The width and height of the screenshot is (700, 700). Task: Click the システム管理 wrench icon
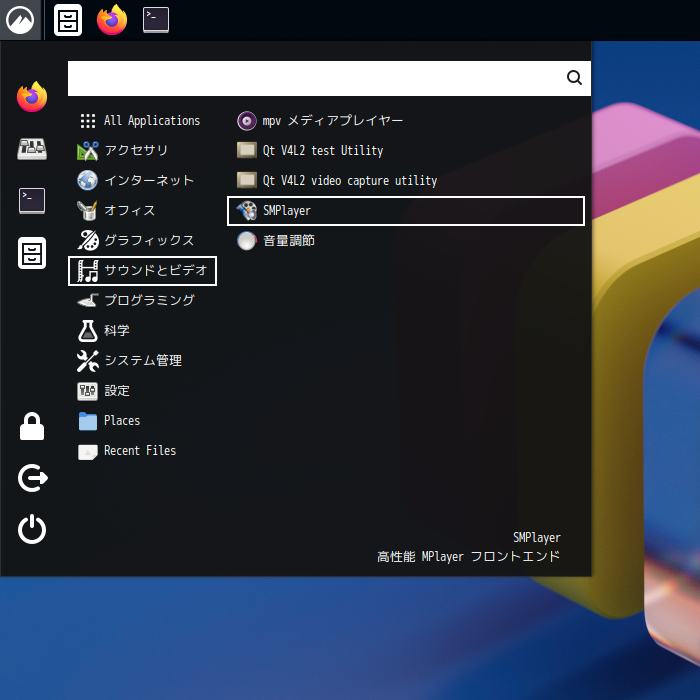pyautogui.click(x=88, y=361)
